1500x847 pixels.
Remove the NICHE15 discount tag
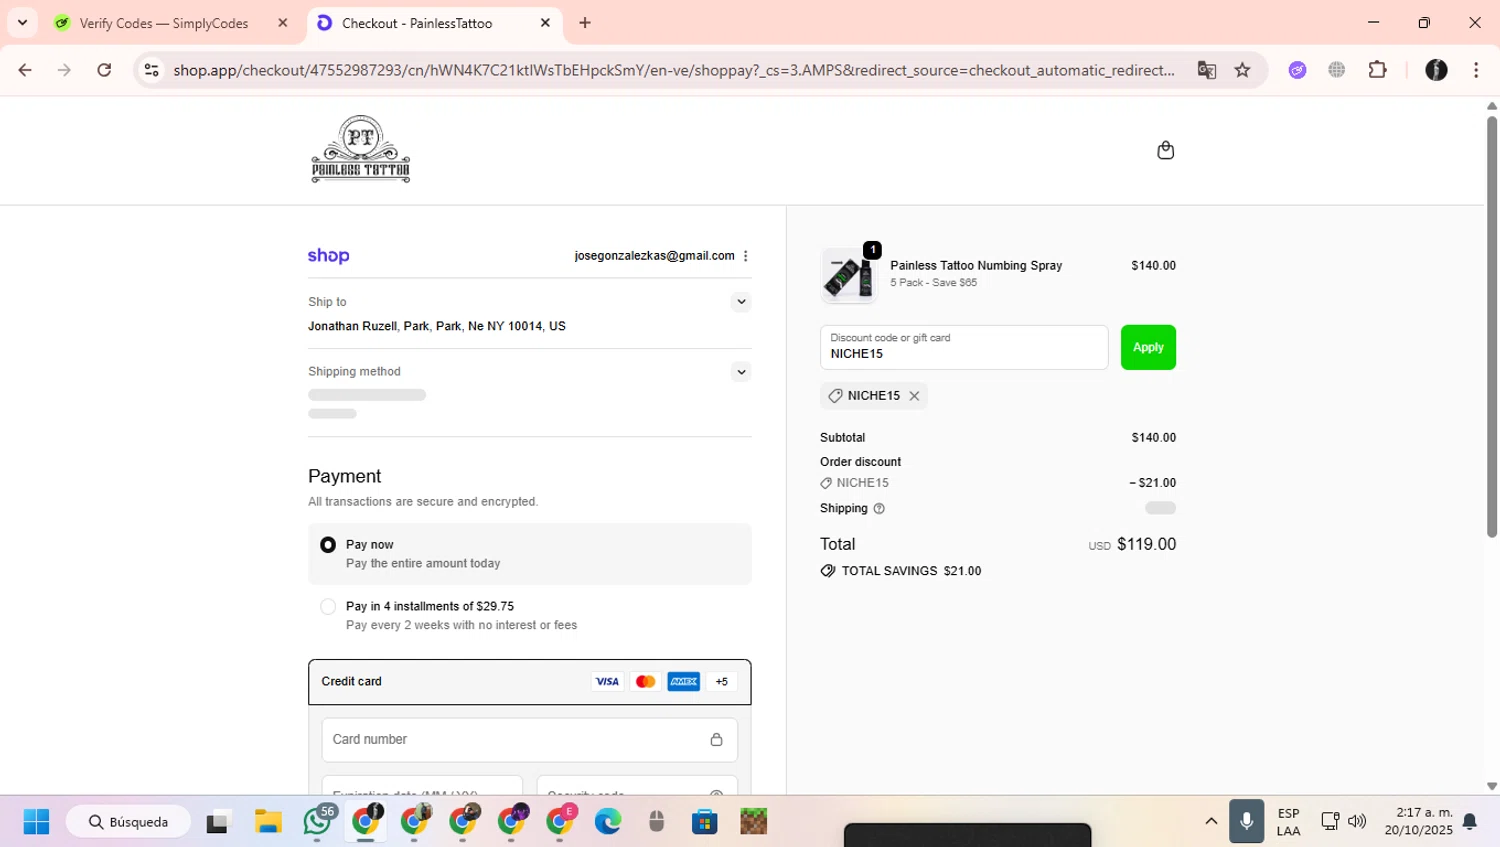tap(914, 396)
